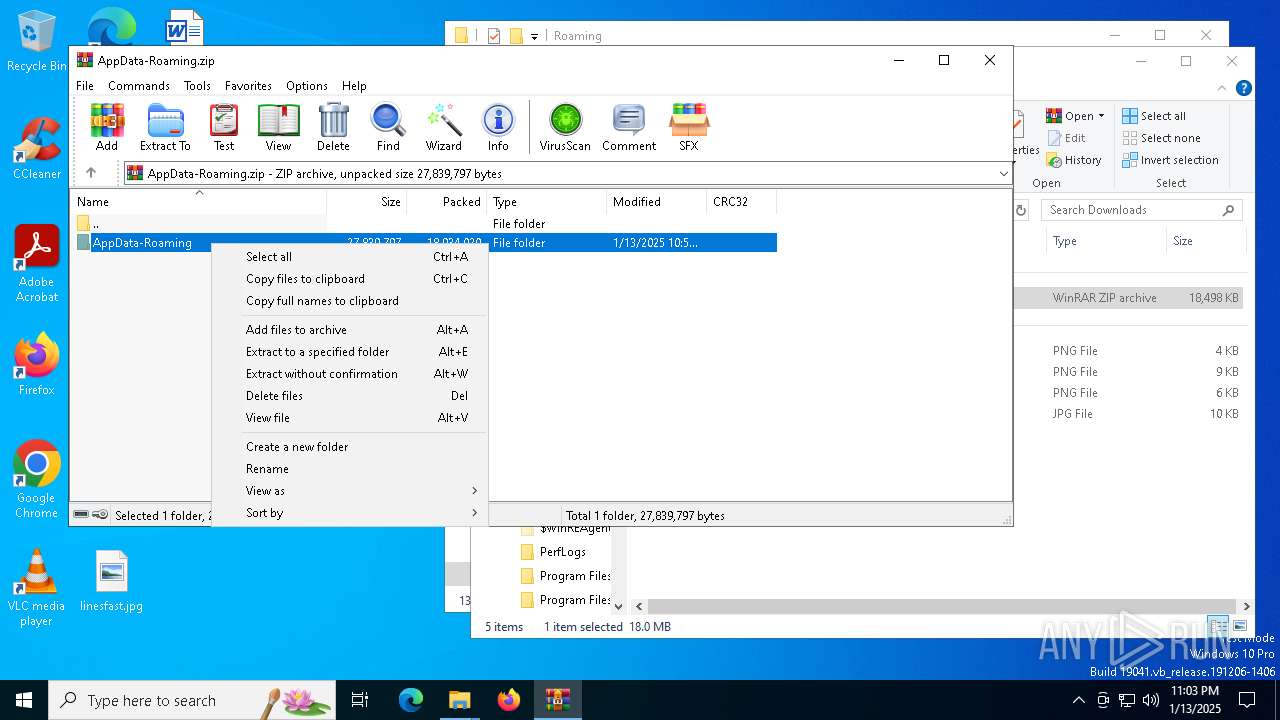Image resolution: width=1280 pixels, height=720 pixels.
Task: Sort by the Name column header
Action: click(198, 202)
